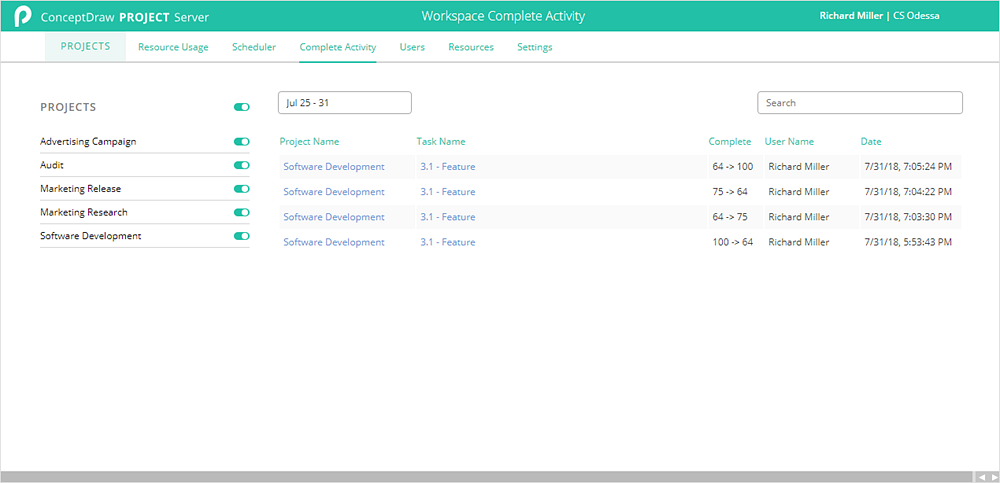Sort by the Date column header

click(871, 142)
